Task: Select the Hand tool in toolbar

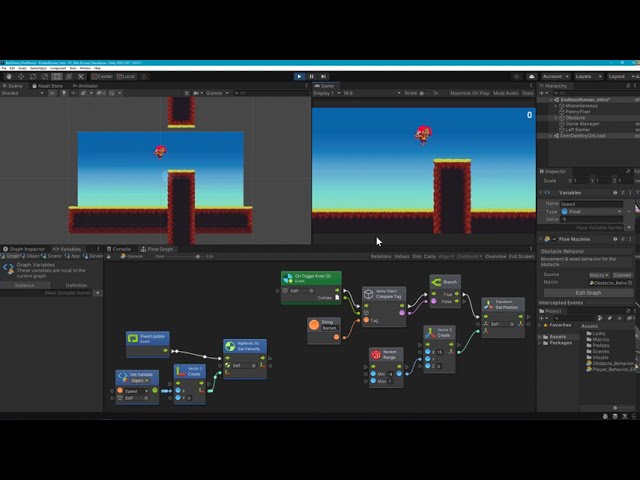Action: [x=9, y=76]
